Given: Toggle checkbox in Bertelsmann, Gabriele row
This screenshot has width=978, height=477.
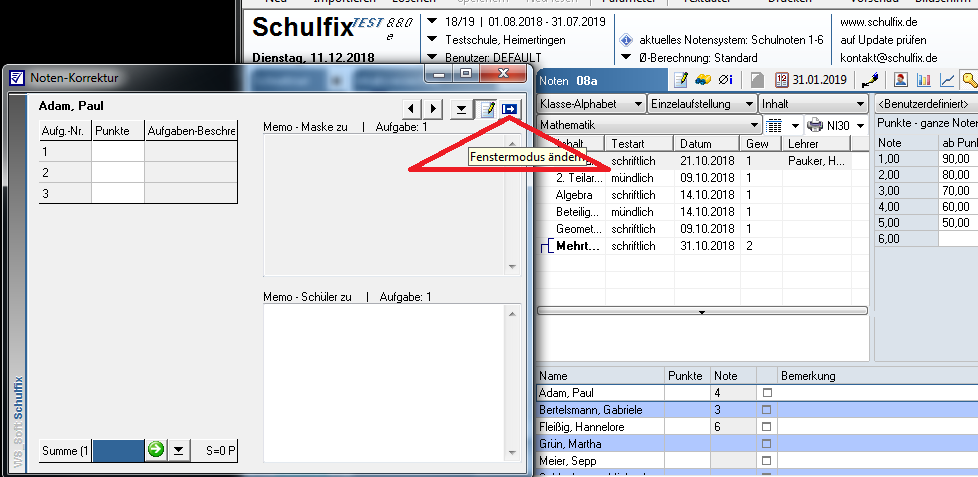Looking at the screenshot, I should [x=767, y=410].
